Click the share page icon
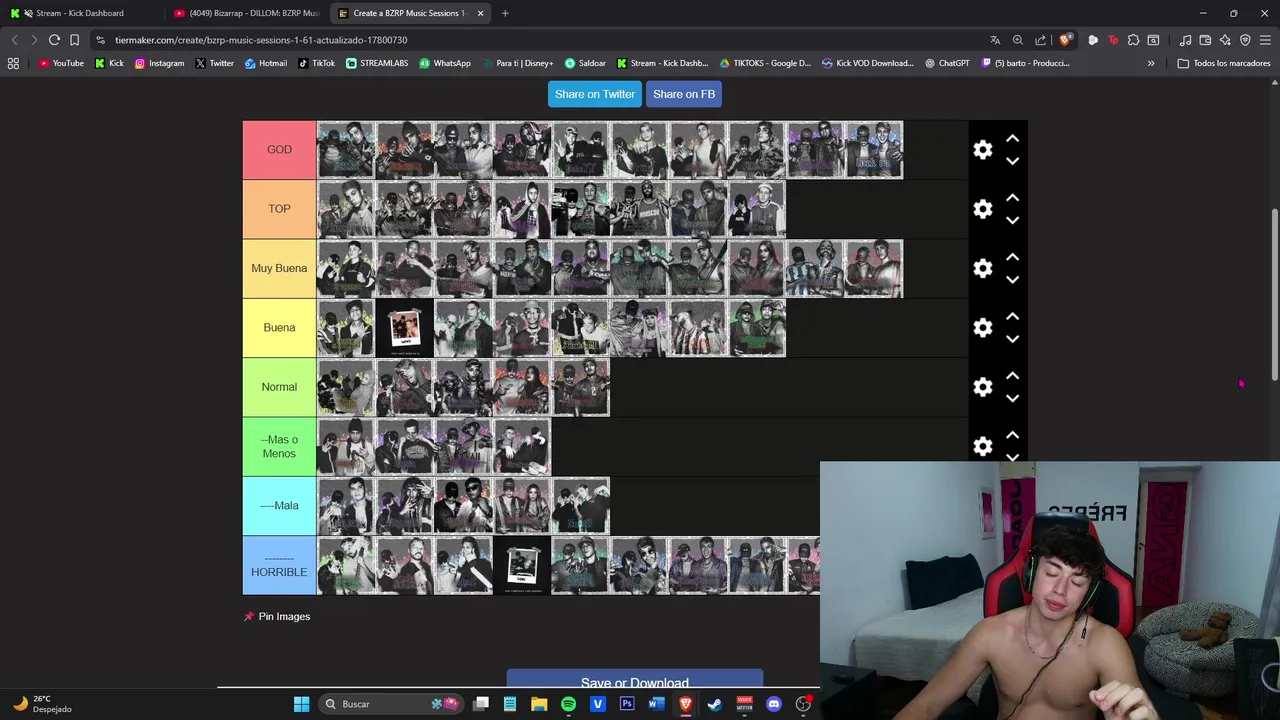 coord(1041,40)
